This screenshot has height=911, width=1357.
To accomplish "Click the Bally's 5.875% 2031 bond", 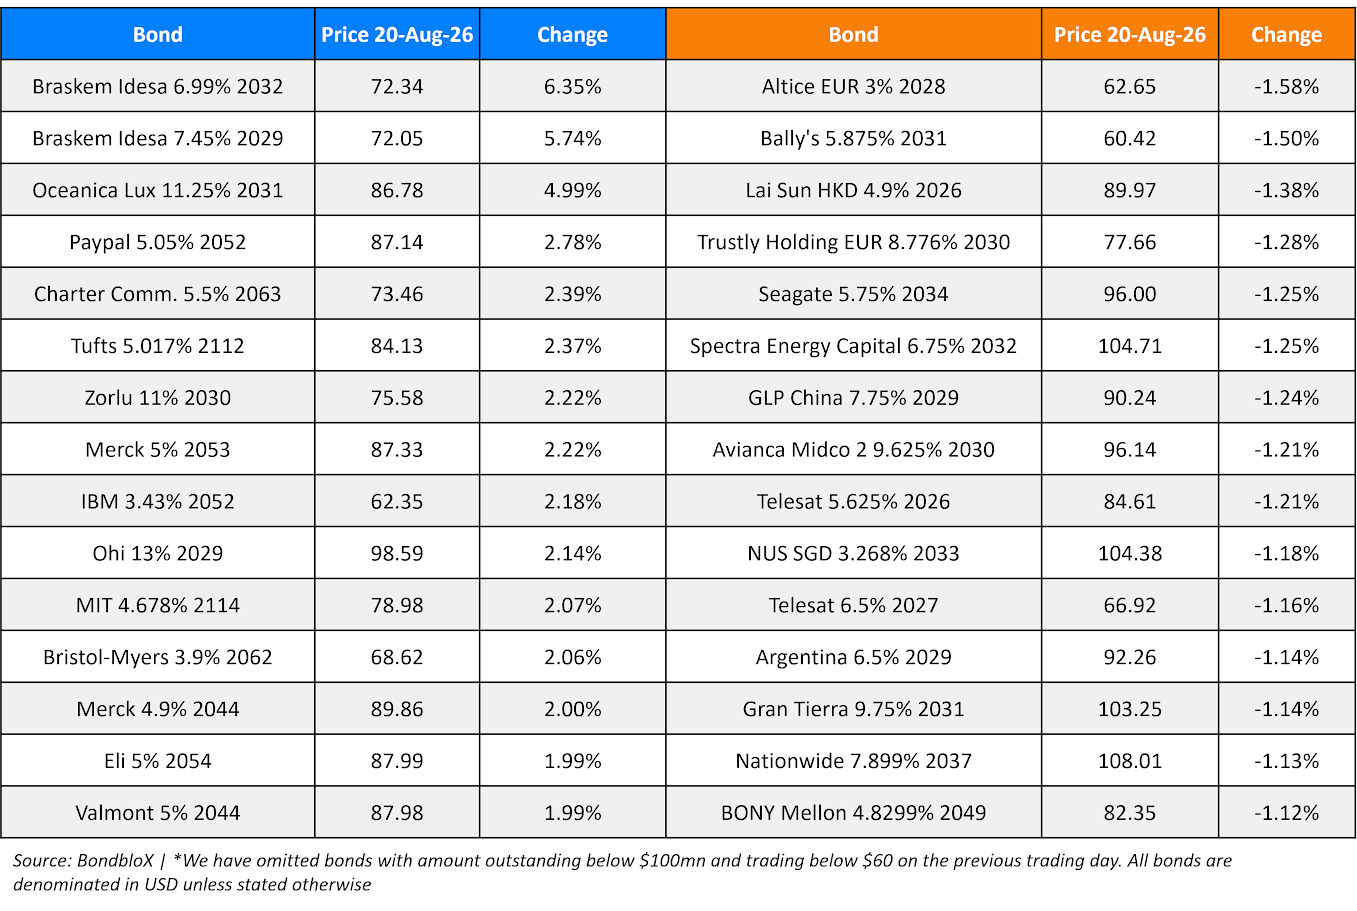I will point(853,138).
